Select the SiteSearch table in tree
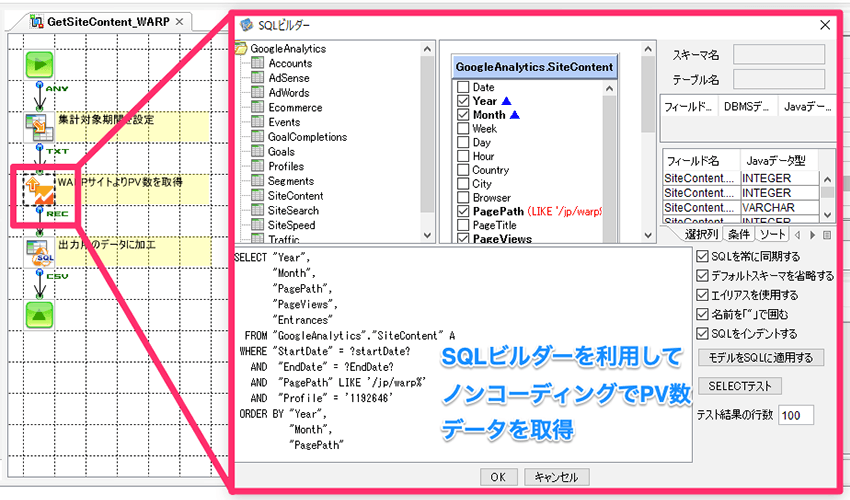Screen dimensions: 850x500 (293, 210)
